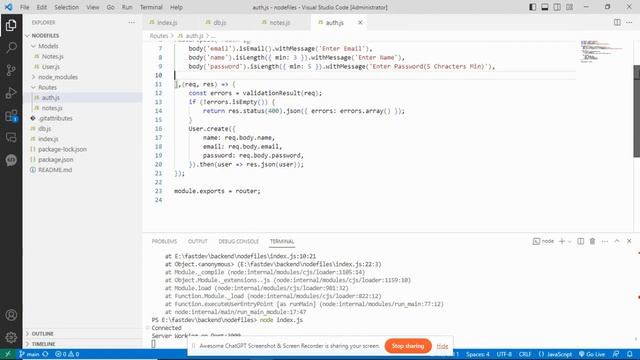Viewport: 640px width, 360px height.
Task: Click Routes breadcrumb in editor
Action: [x=159, y=36]
